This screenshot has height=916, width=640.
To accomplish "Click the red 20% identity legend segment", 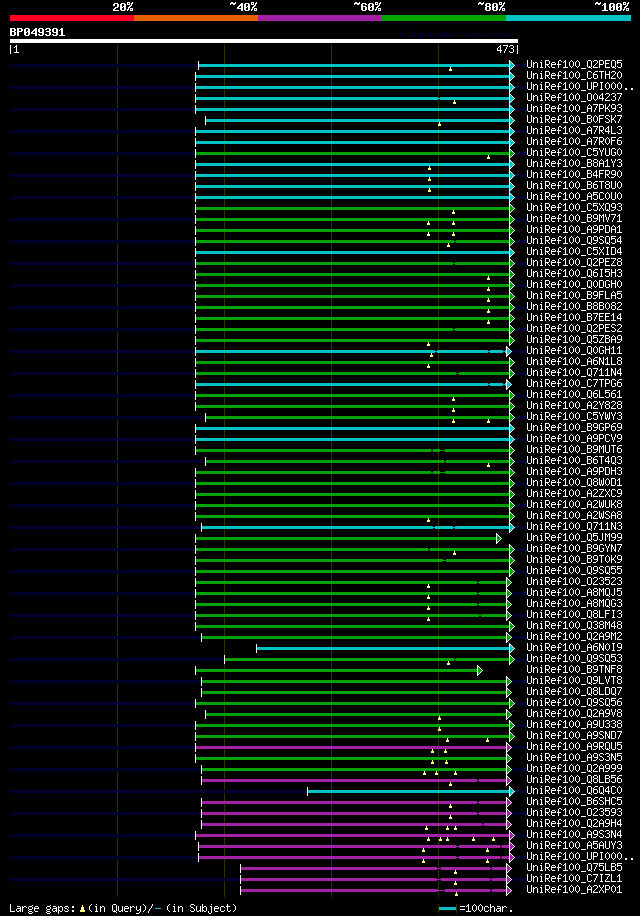I will [72, 18].
